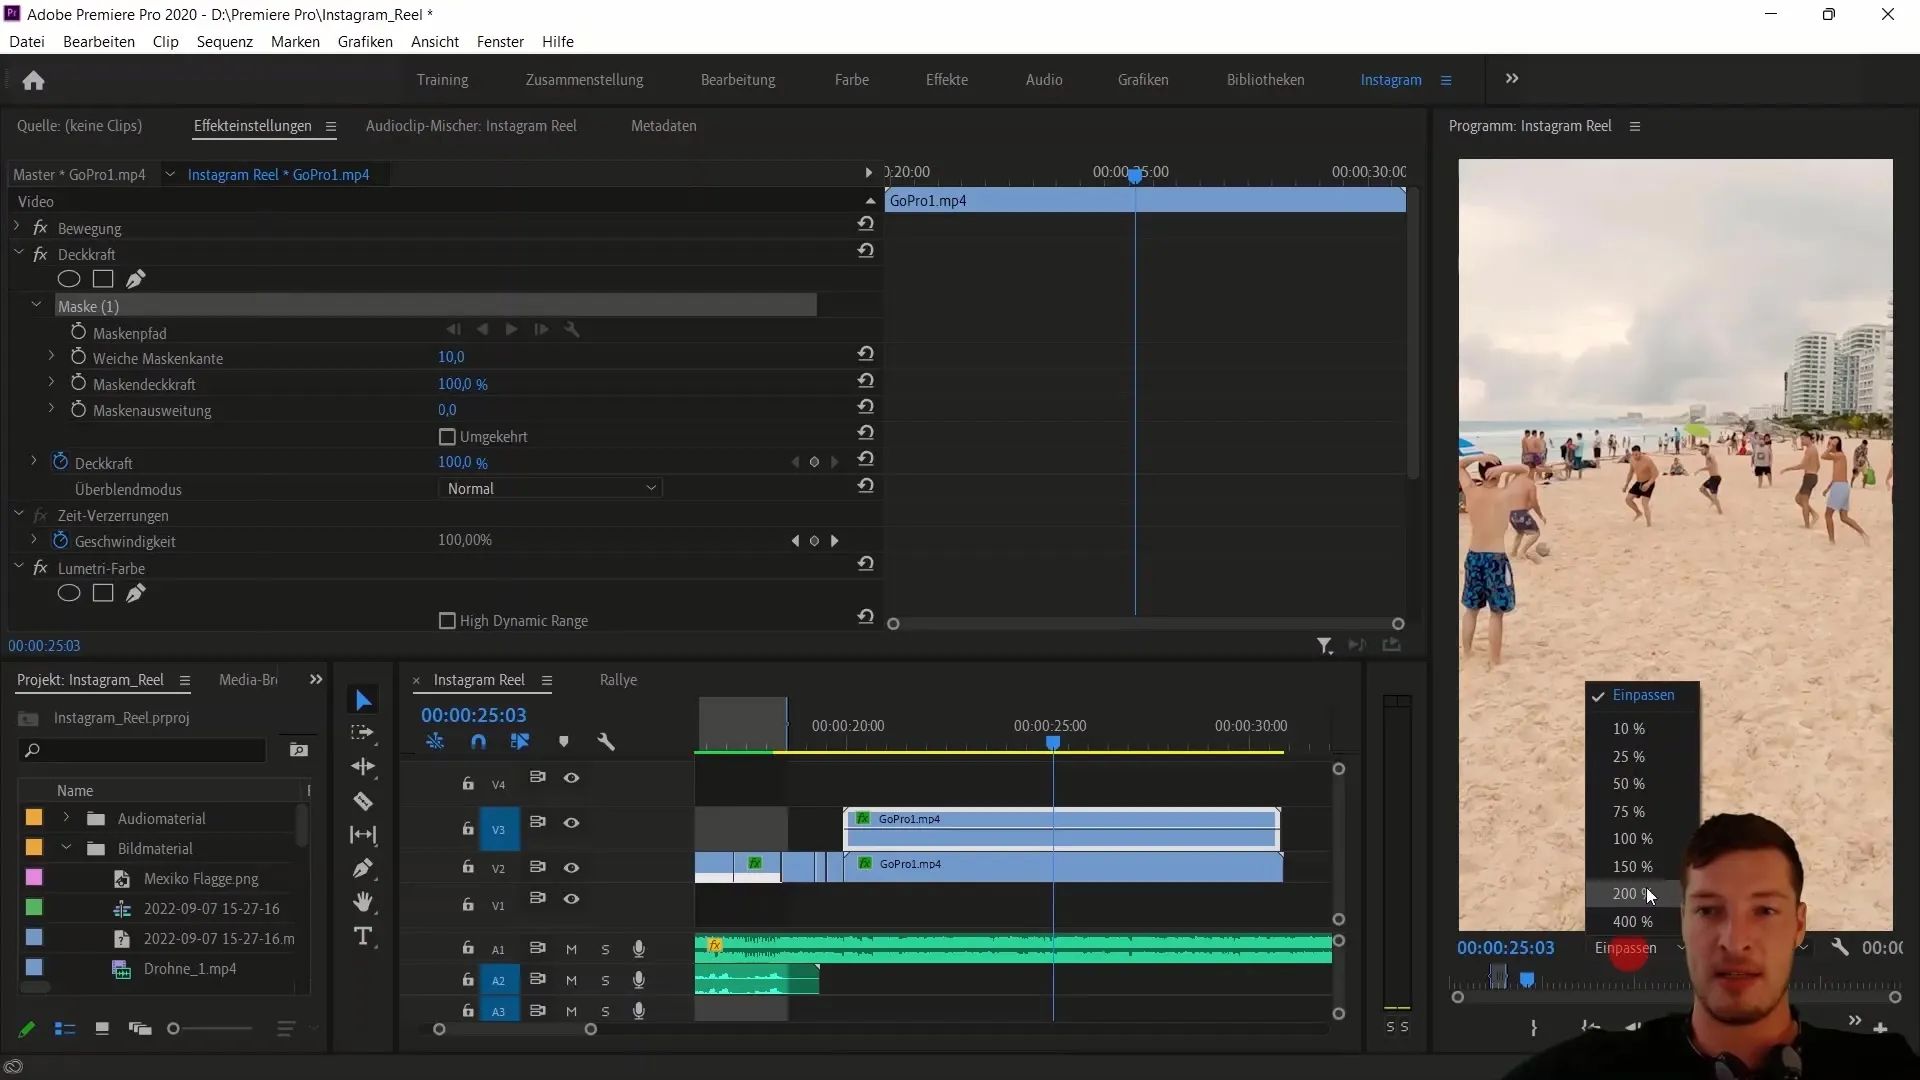Click Weiche Maskenkante value 10,0

pos(451,357)
